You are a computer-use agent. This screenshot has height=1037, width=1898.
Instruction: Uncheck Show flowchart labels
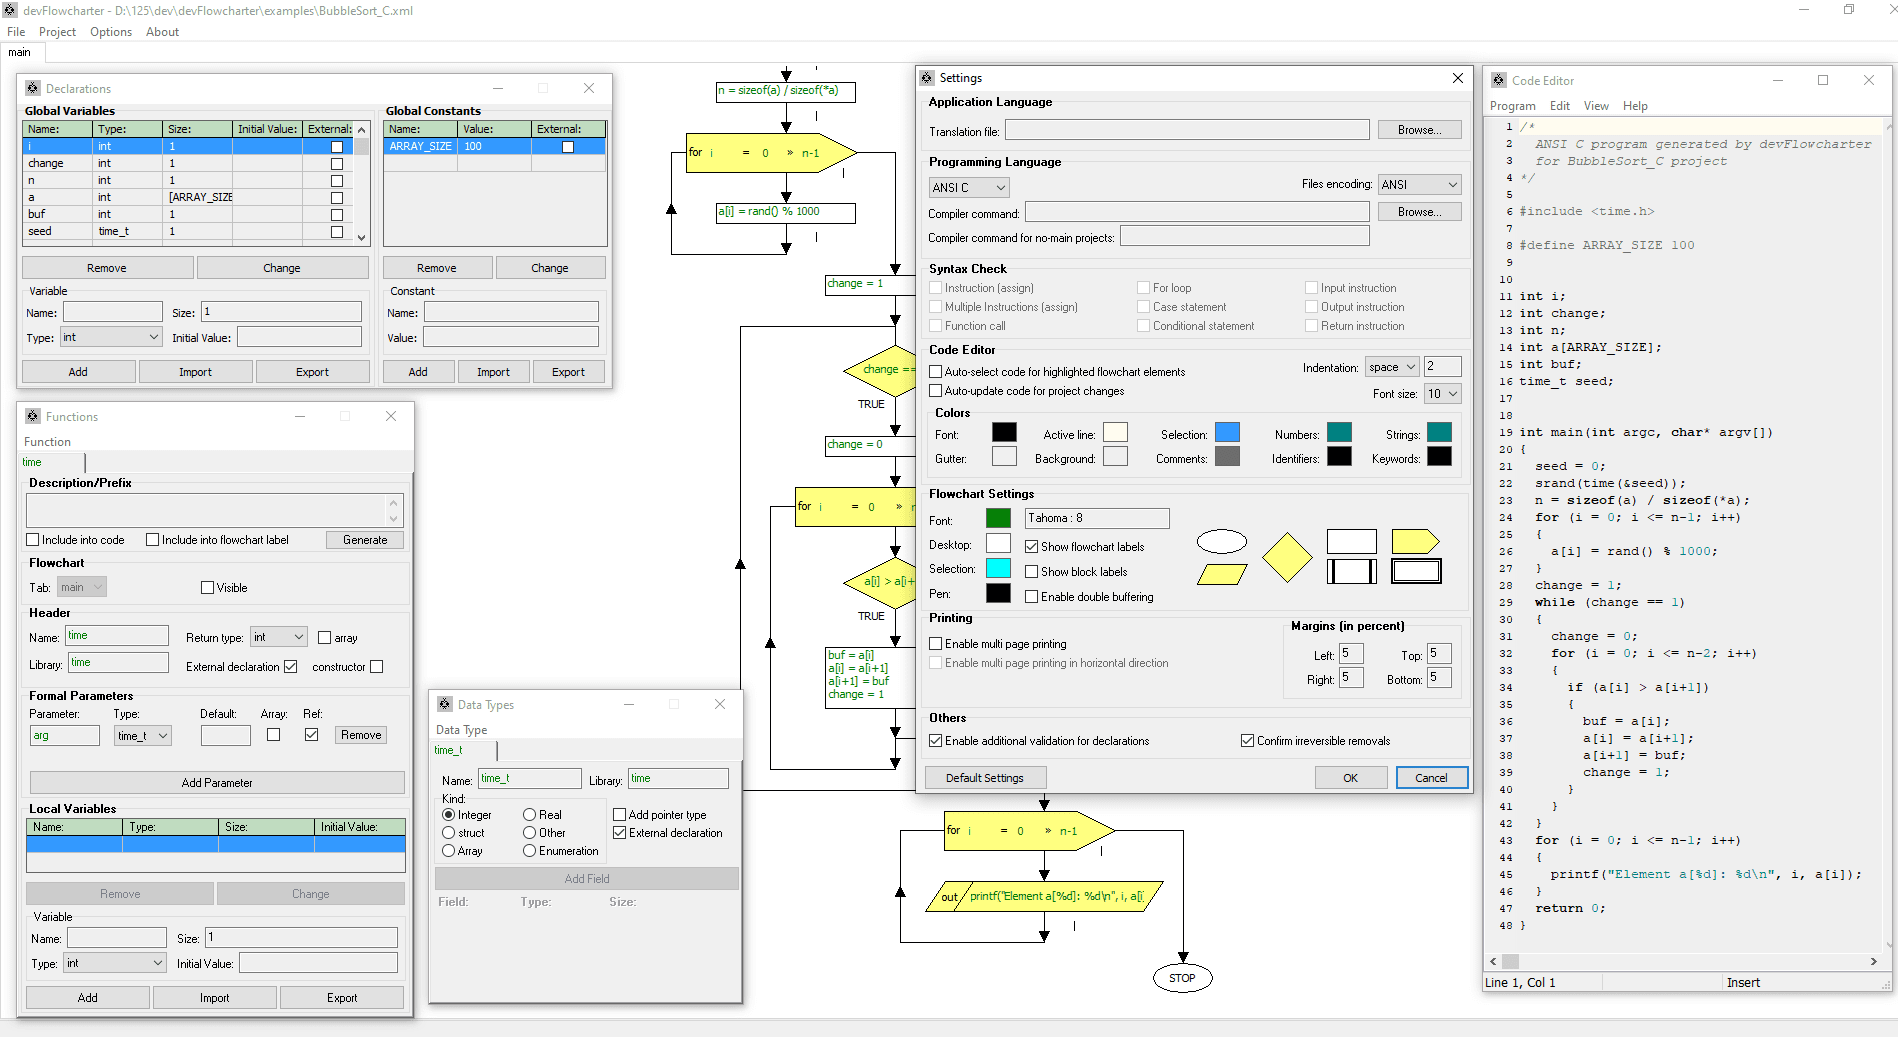1032,547
